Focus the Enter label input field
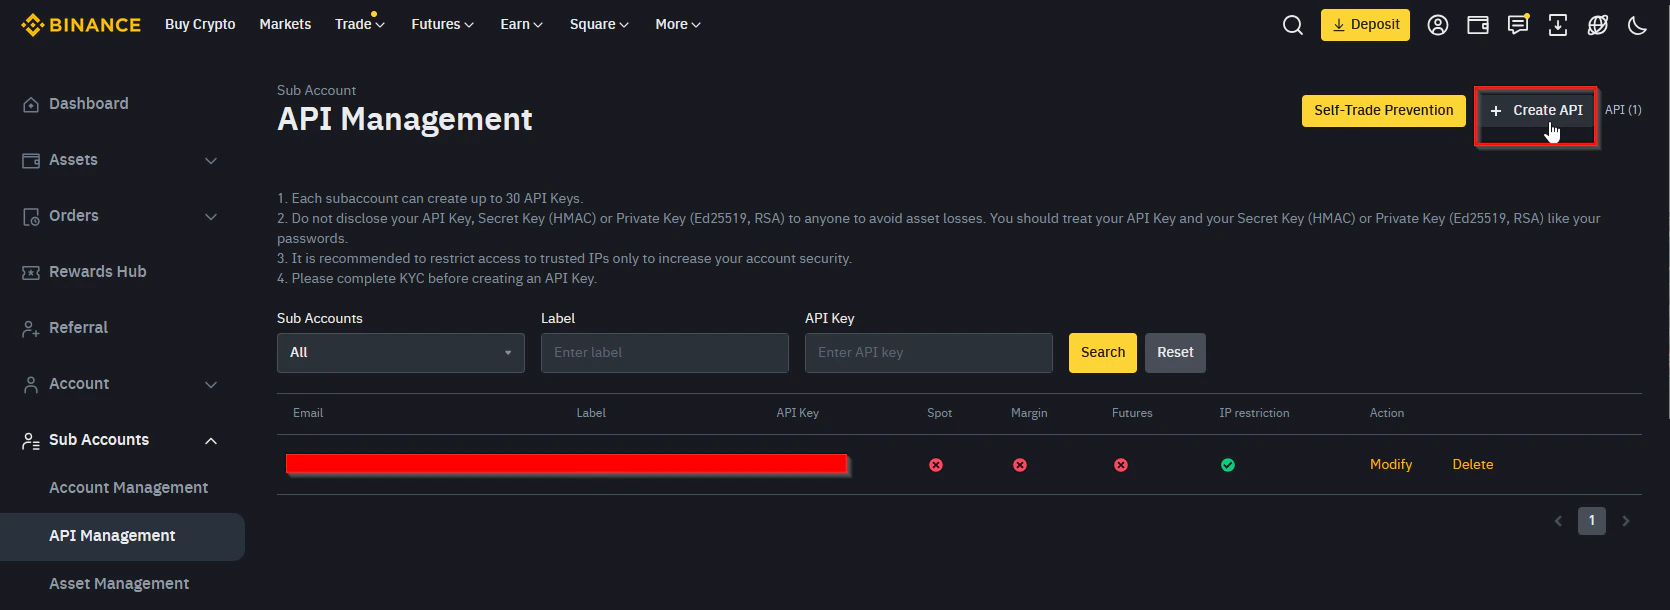The width and height of the screenshot is (1670, 610). [665, 353]
